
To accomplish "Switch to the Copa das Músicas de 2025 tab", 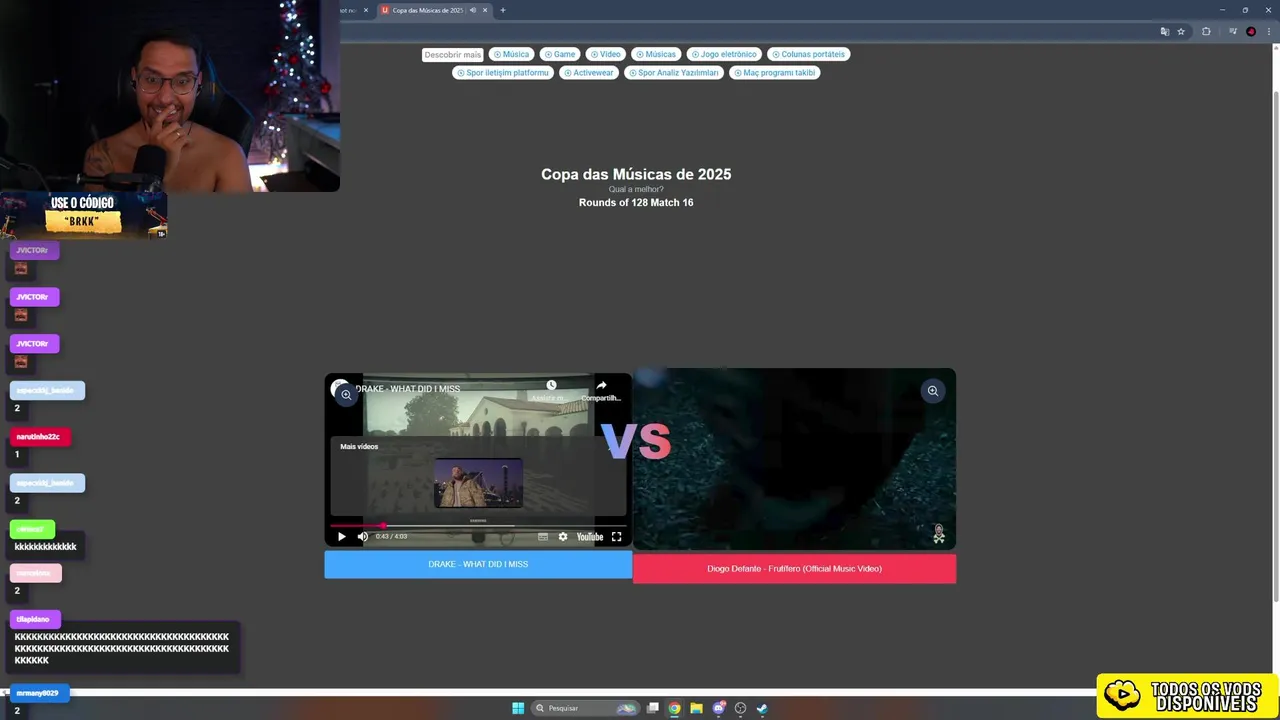I will click(x=426, y=10).
